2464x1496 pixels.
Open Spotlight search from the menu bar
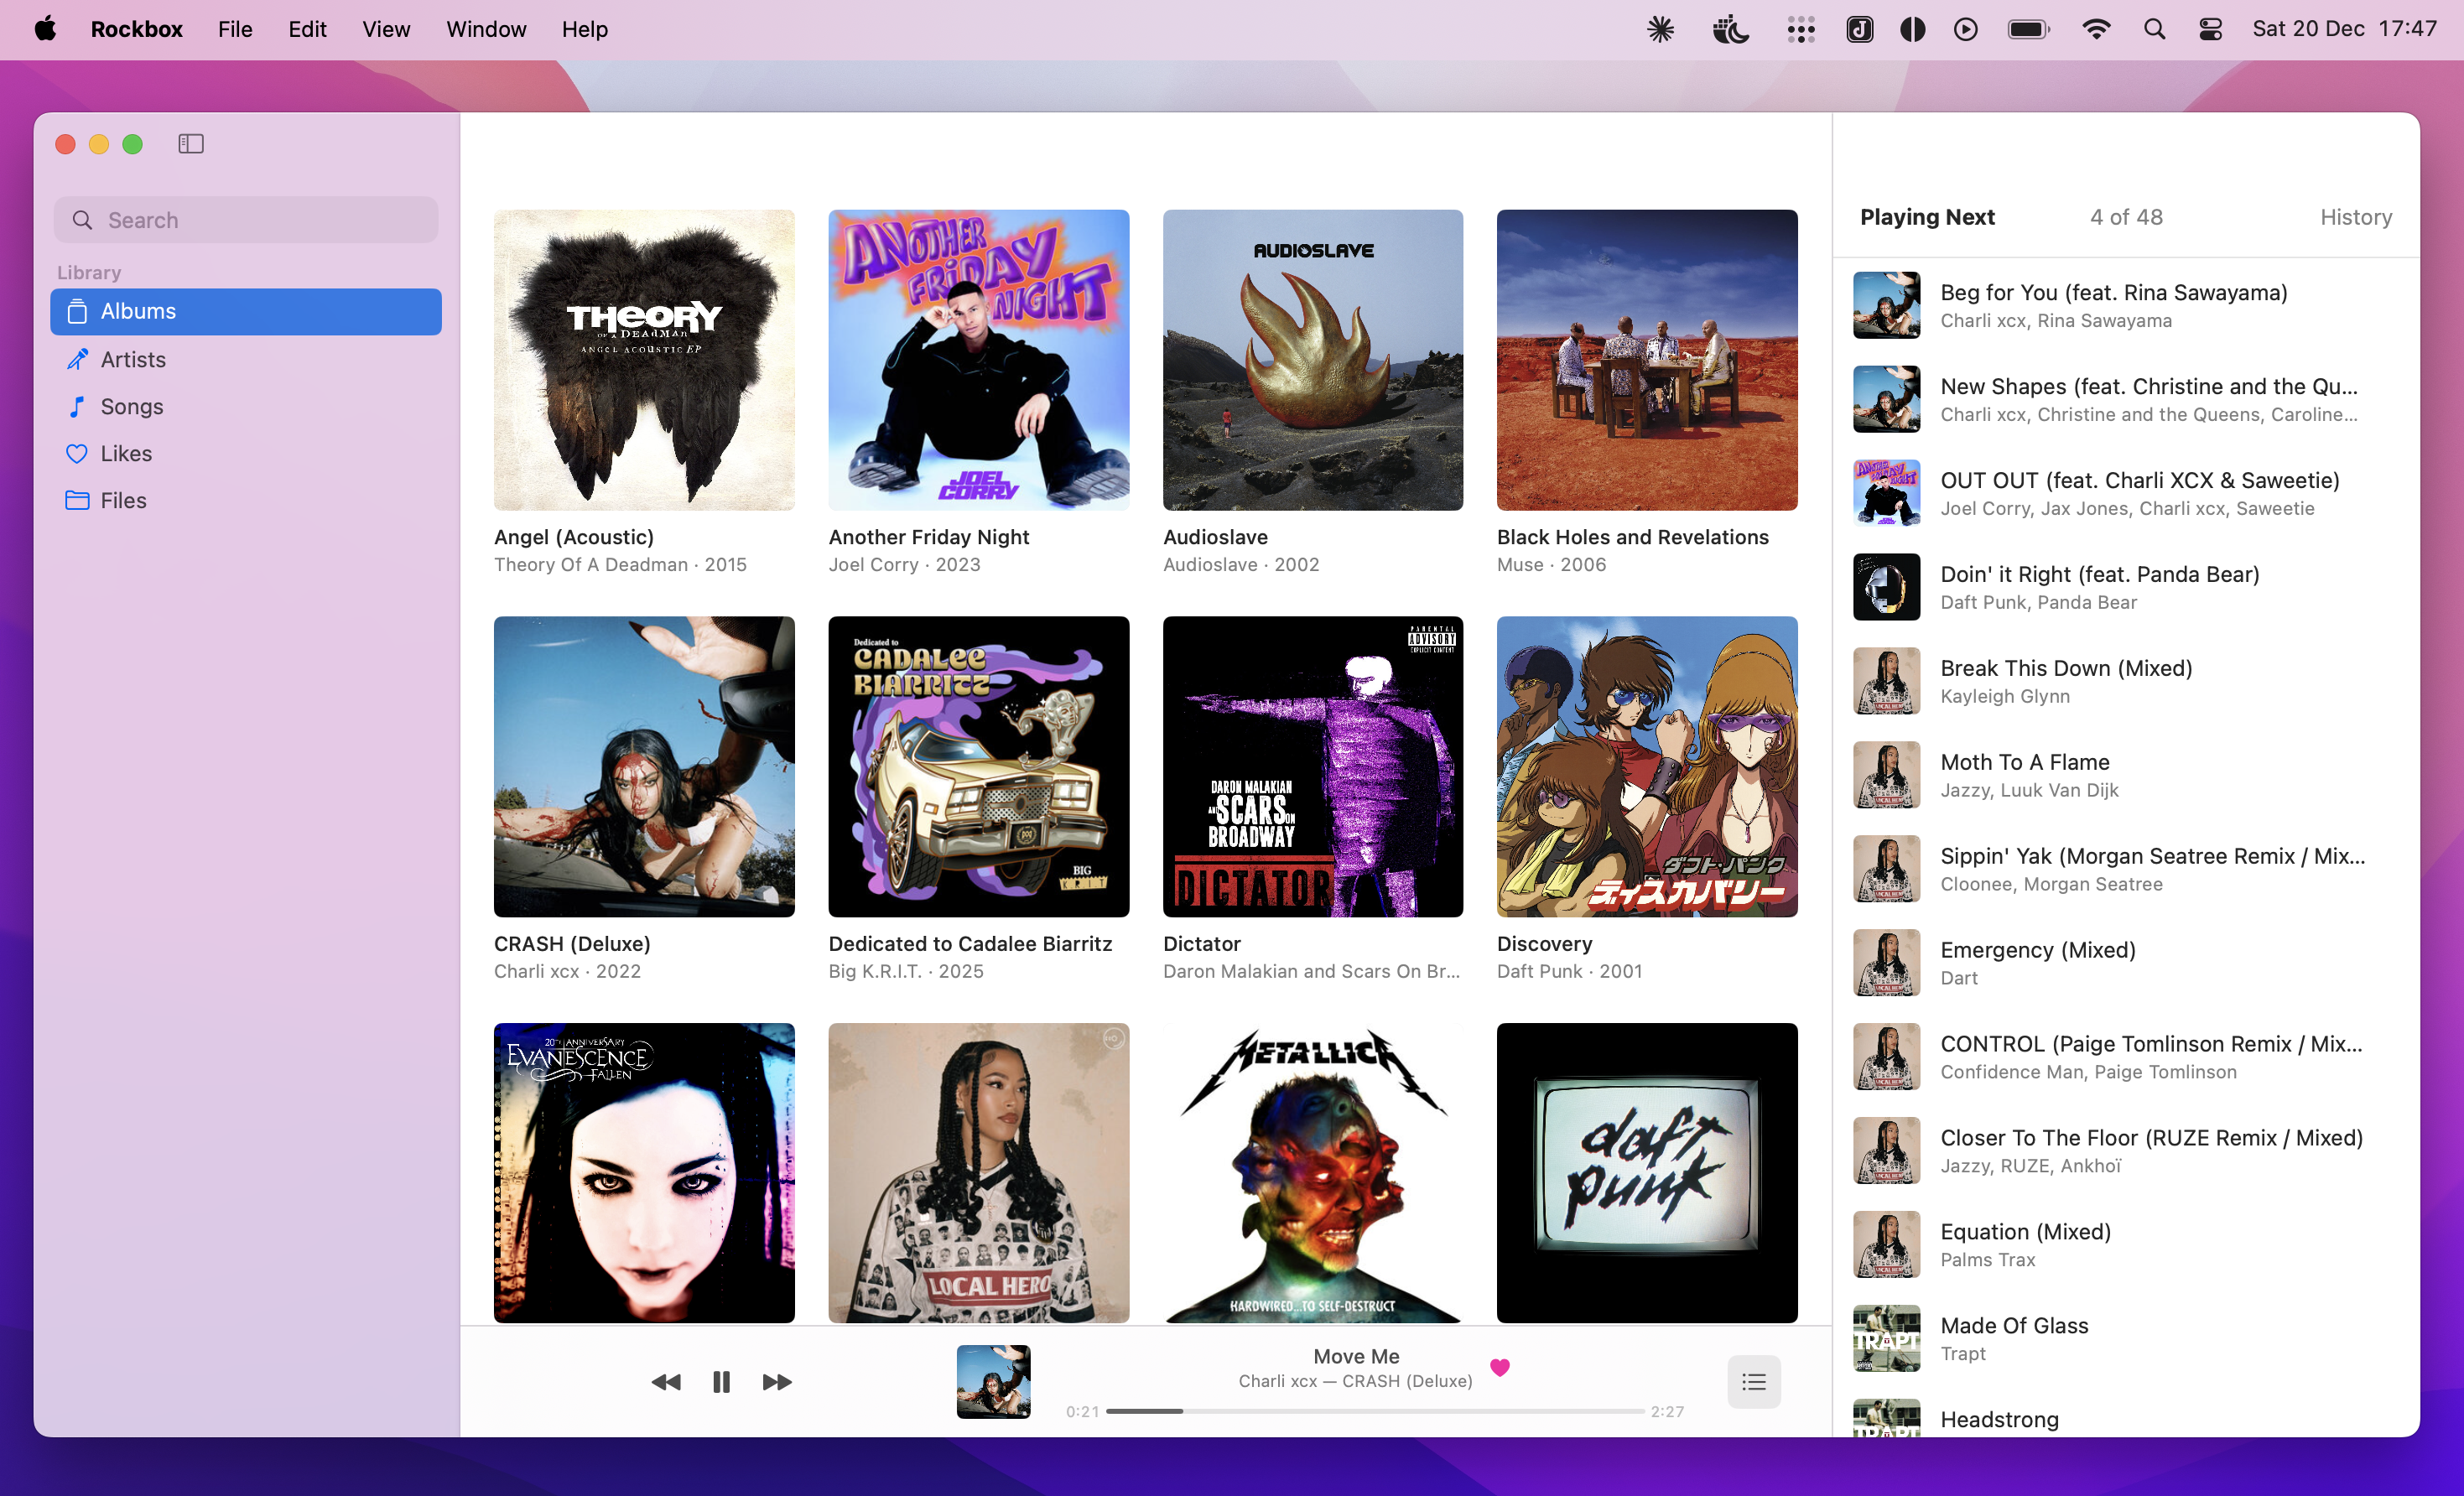pyautogui.click(x=2154, y=28)
